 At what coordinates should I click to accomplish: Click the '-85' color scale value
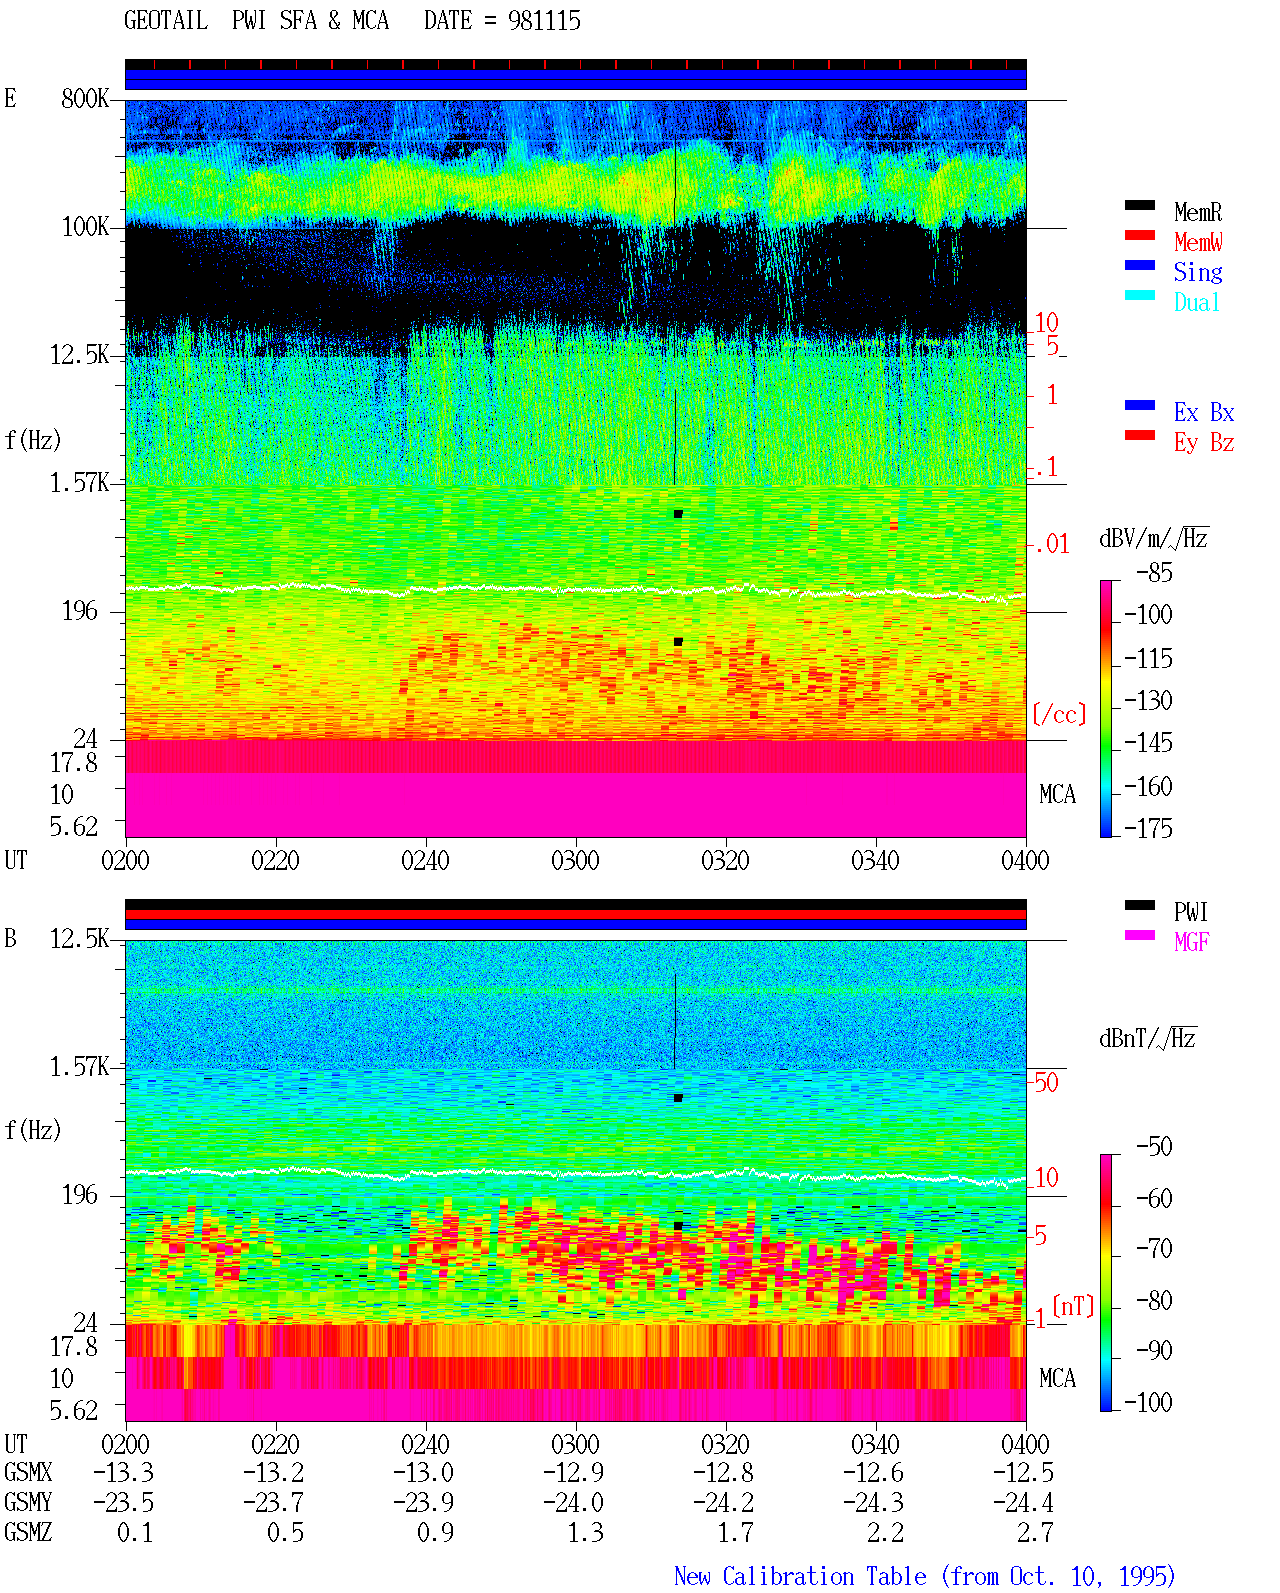tap(1154, 573)
